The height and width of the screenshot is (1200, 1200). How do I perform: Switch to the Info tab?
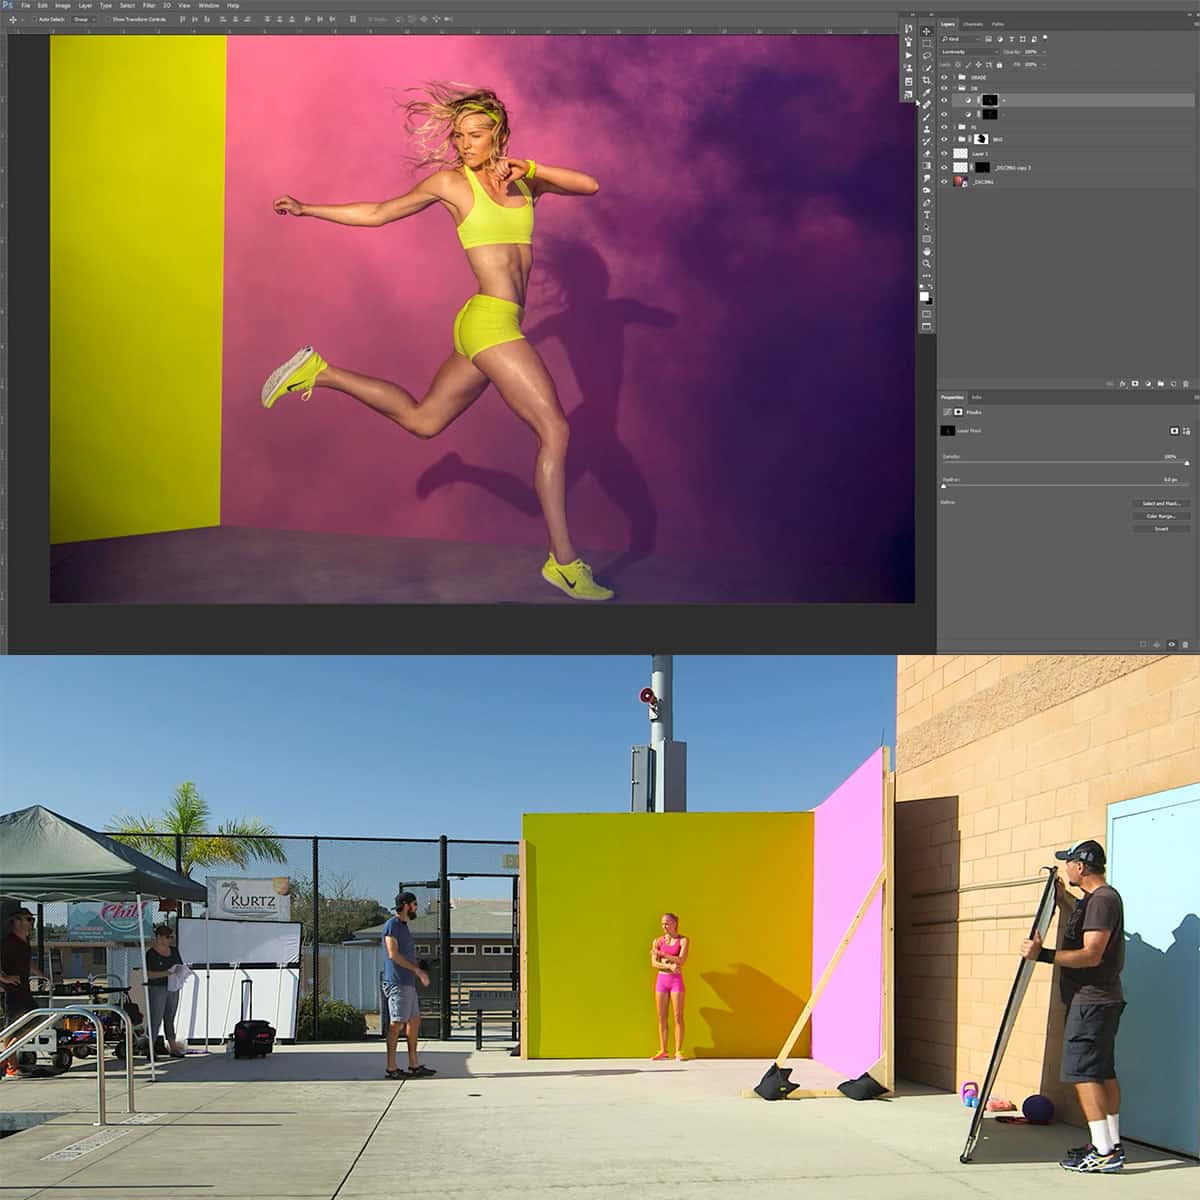pos(976,397)
